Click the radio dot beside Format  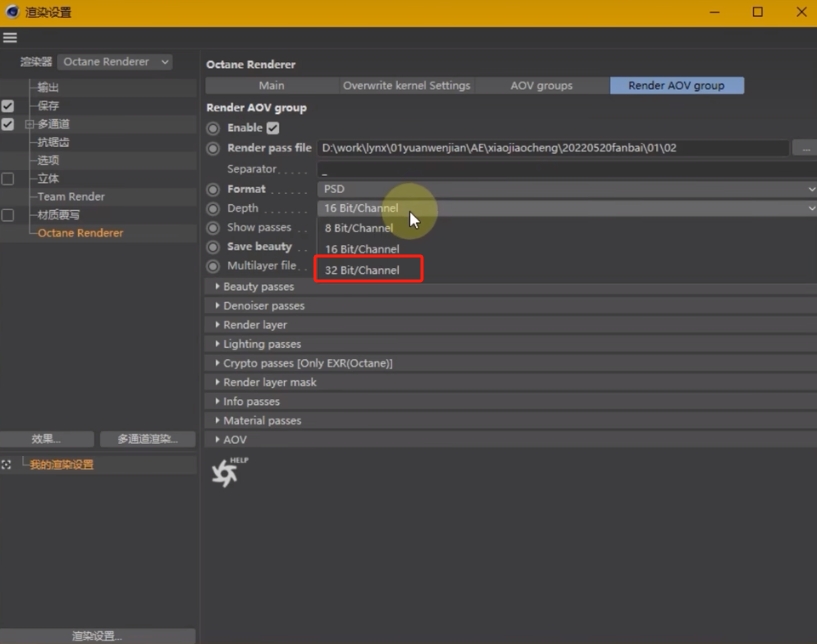[x=213, y=190]
